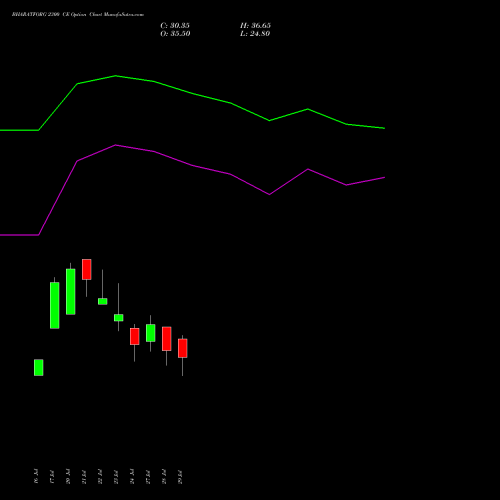The image size is (500, 500).
Task: Click the '22 Jul' date axis label
Action: coord(100,477)
